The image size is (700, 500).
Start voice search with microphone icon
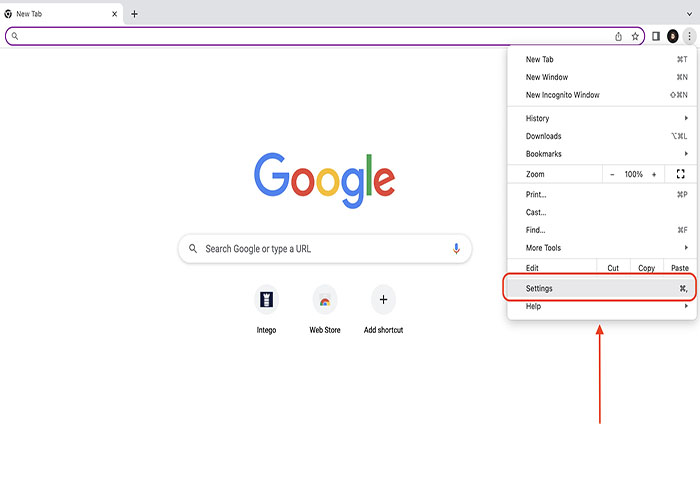456,249
